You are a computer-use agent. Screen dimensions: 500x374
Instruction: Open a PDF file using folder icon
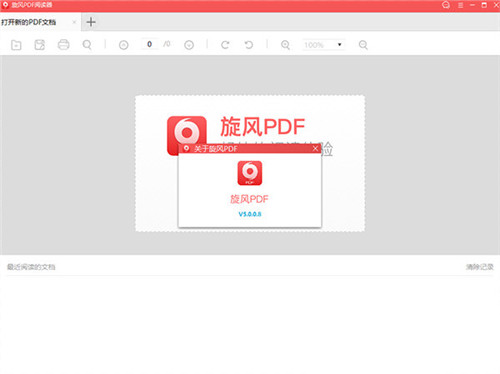coord(16,45)
